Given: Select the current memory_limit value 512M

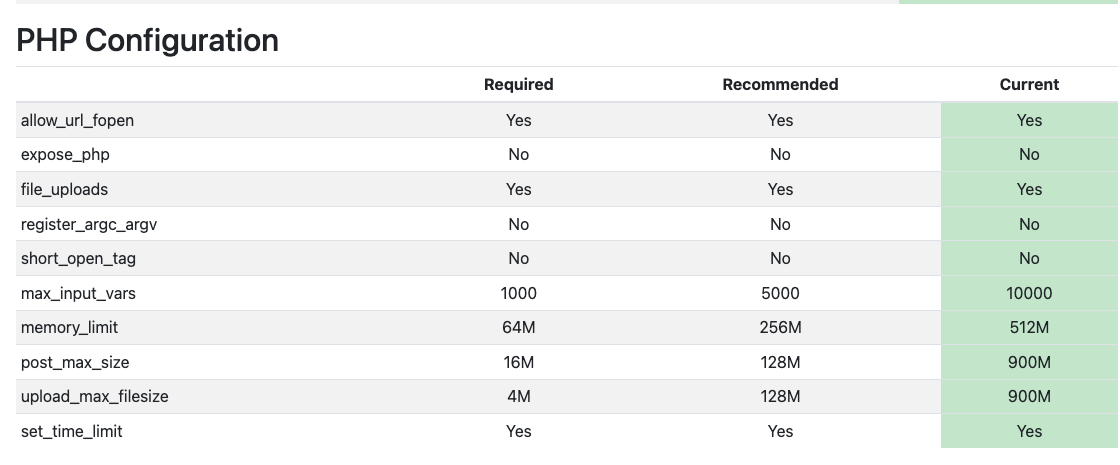Looking at the screenshot, I should click(x=1029, y=328).
